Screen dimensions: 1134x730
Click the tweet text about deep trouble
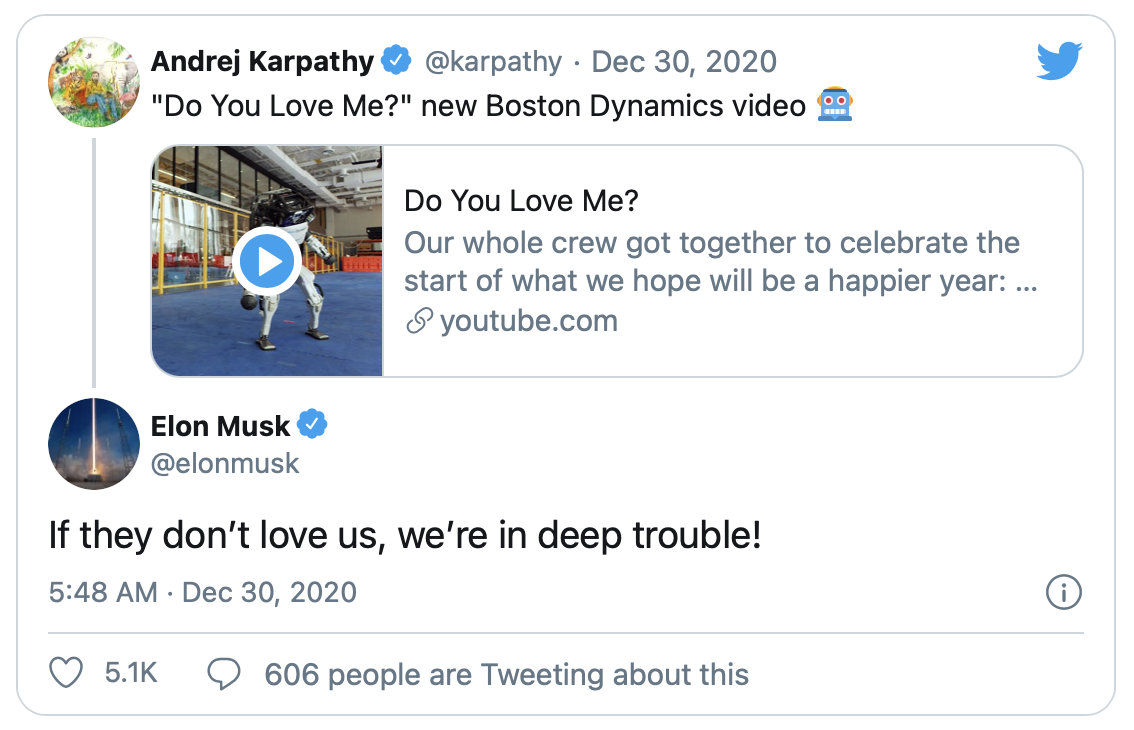pos(405,536)
